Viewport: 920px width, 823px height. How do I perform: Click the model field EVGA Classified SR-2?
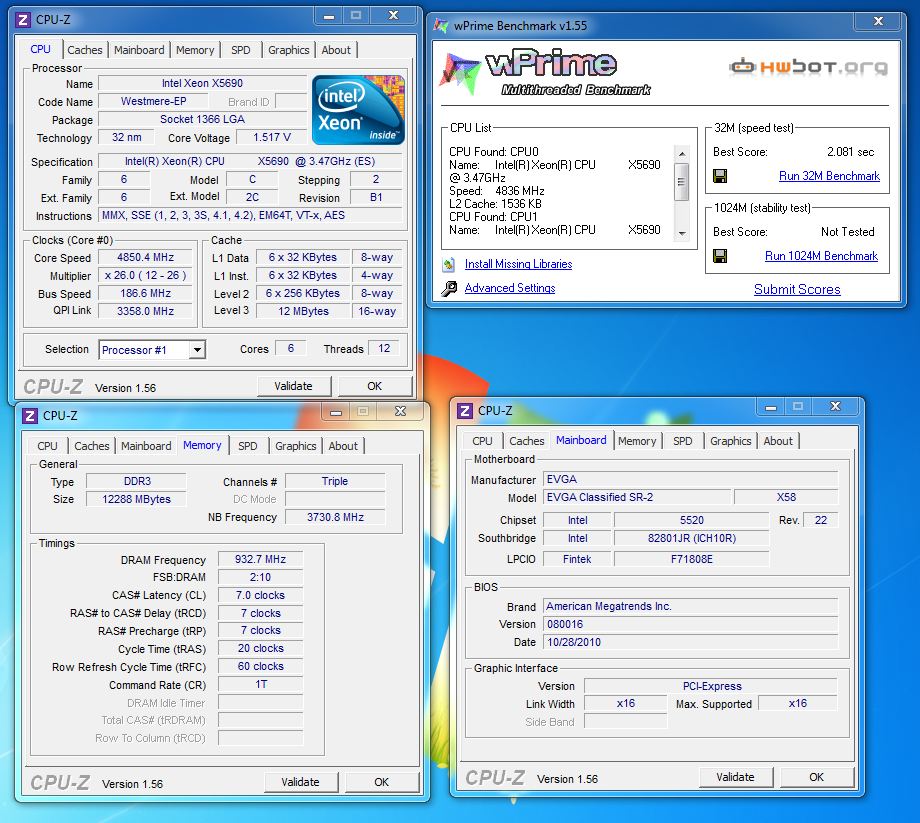coord(637,497)
